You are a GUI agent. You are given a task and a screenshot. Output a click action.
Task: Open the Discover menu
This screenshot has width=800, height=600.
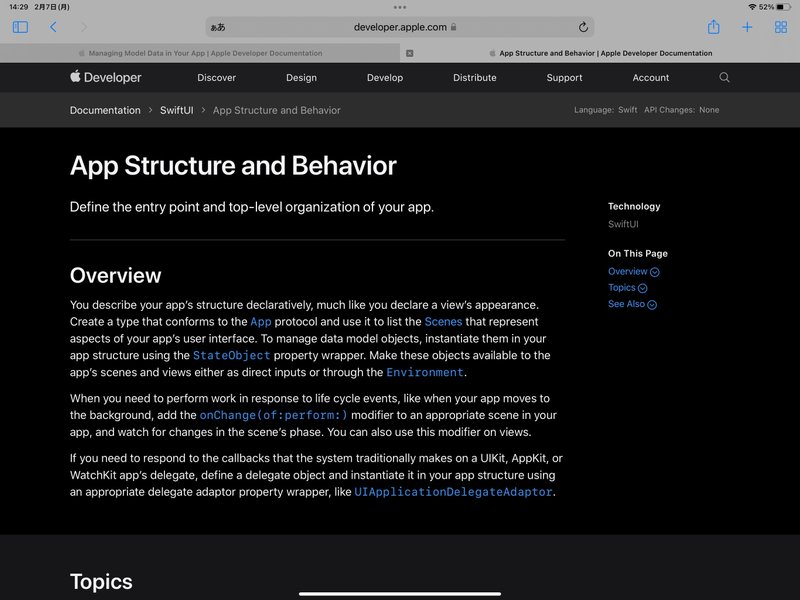216,78
